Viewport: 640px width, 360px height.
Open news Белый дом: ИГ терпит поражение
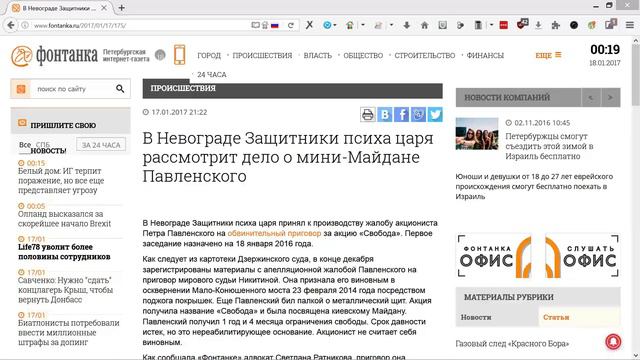pyautogui.click(x=61, y=180)
